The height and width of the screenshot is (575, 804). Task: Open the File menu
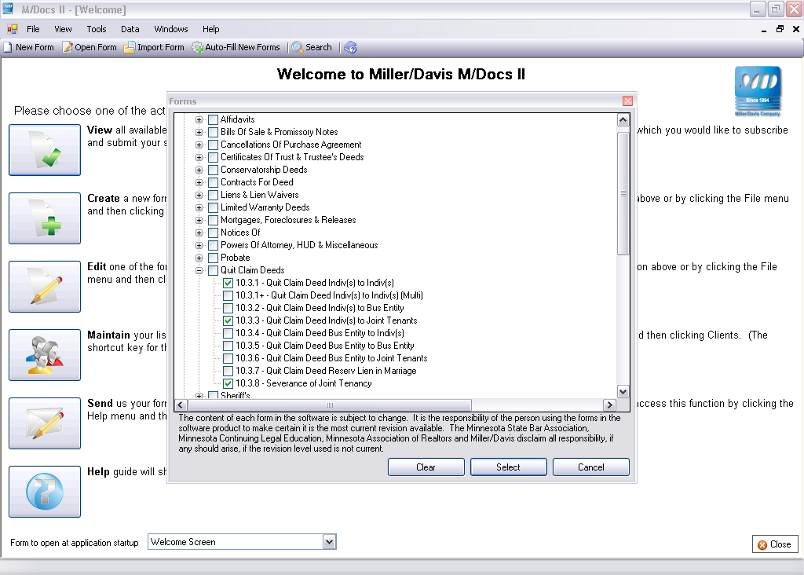33,29
